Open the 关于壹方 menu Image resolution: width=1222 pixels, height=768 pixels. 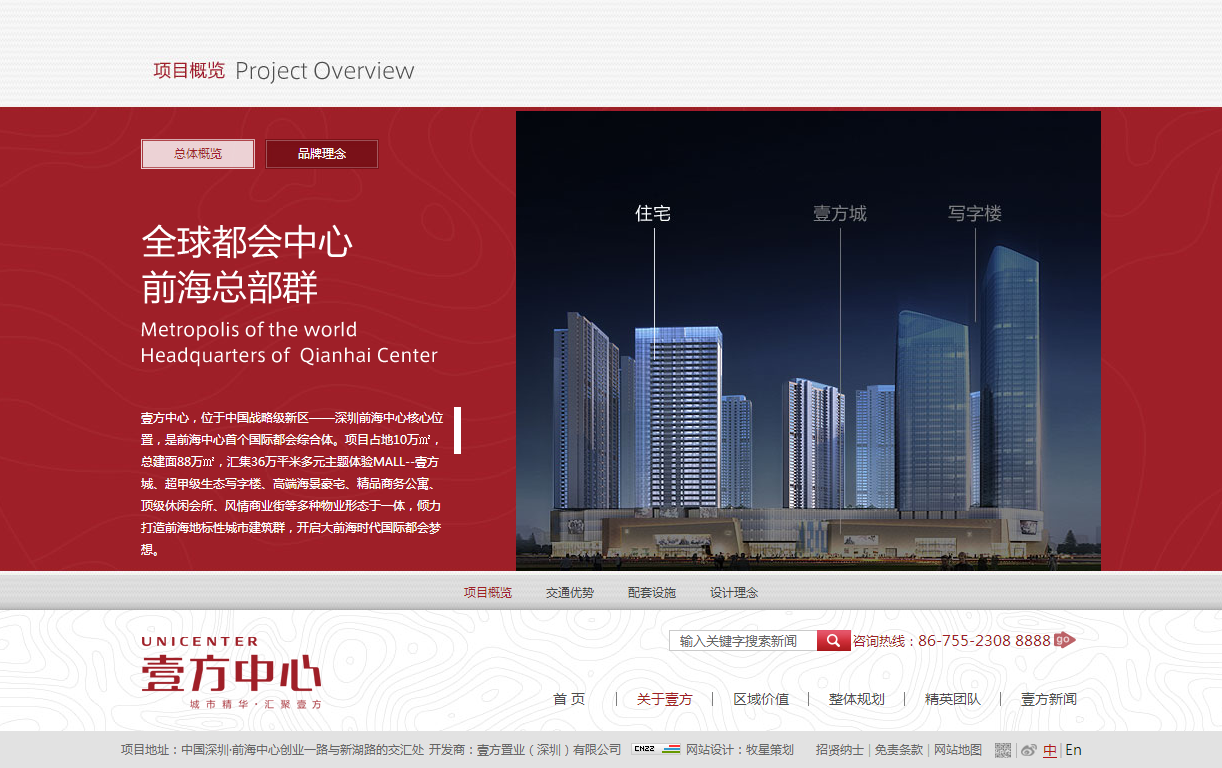point(662,699)
